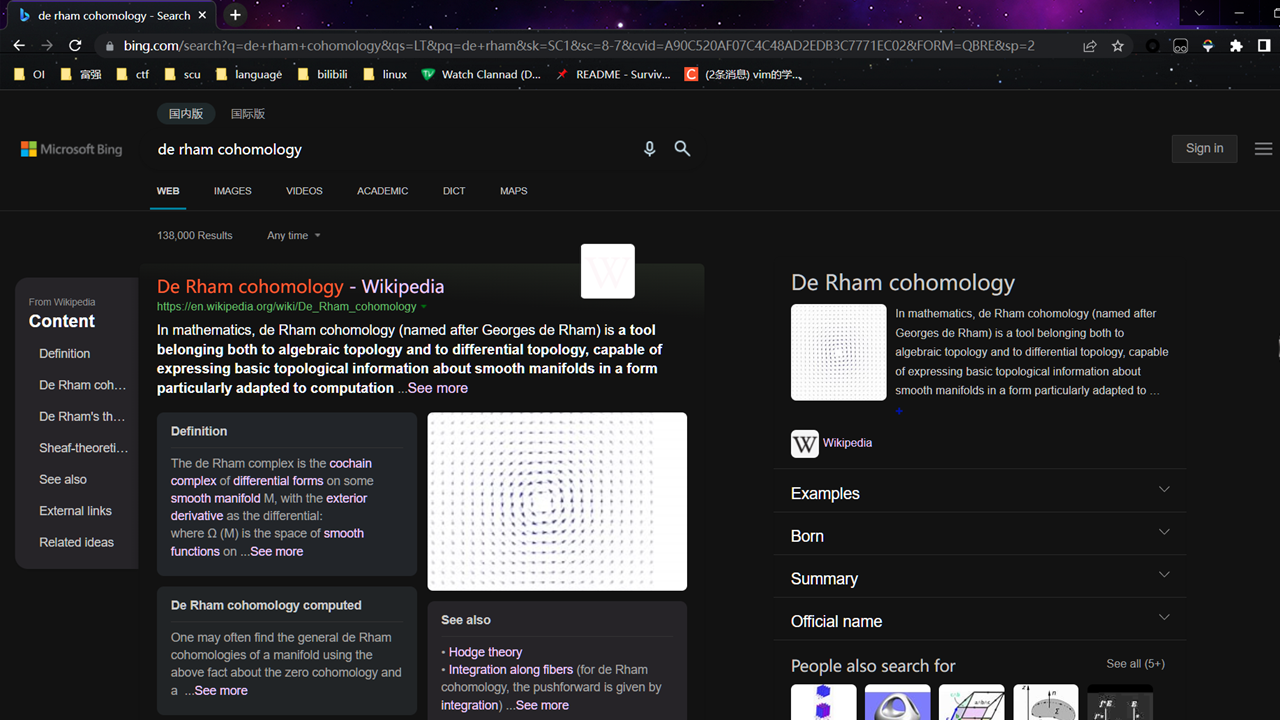Click the microphone voice search icon

[649, 149]
